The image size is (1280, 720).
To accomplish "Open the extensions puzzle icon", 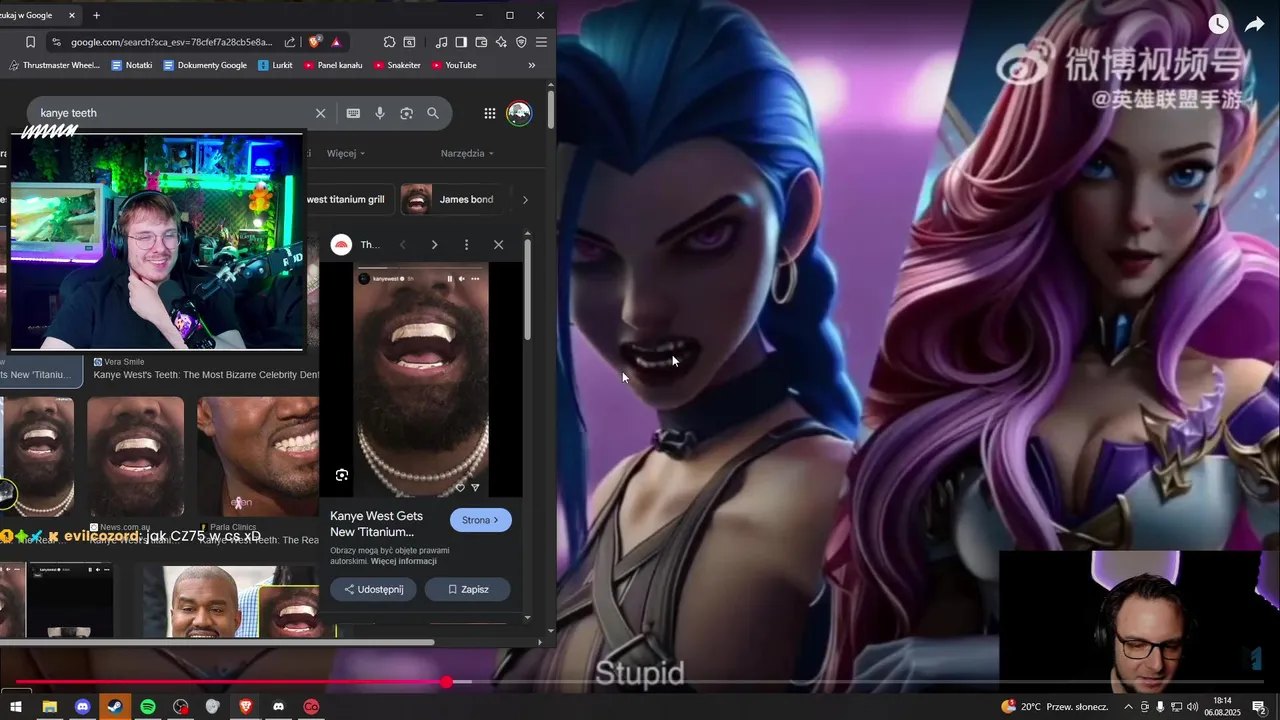I will (389, 42).
